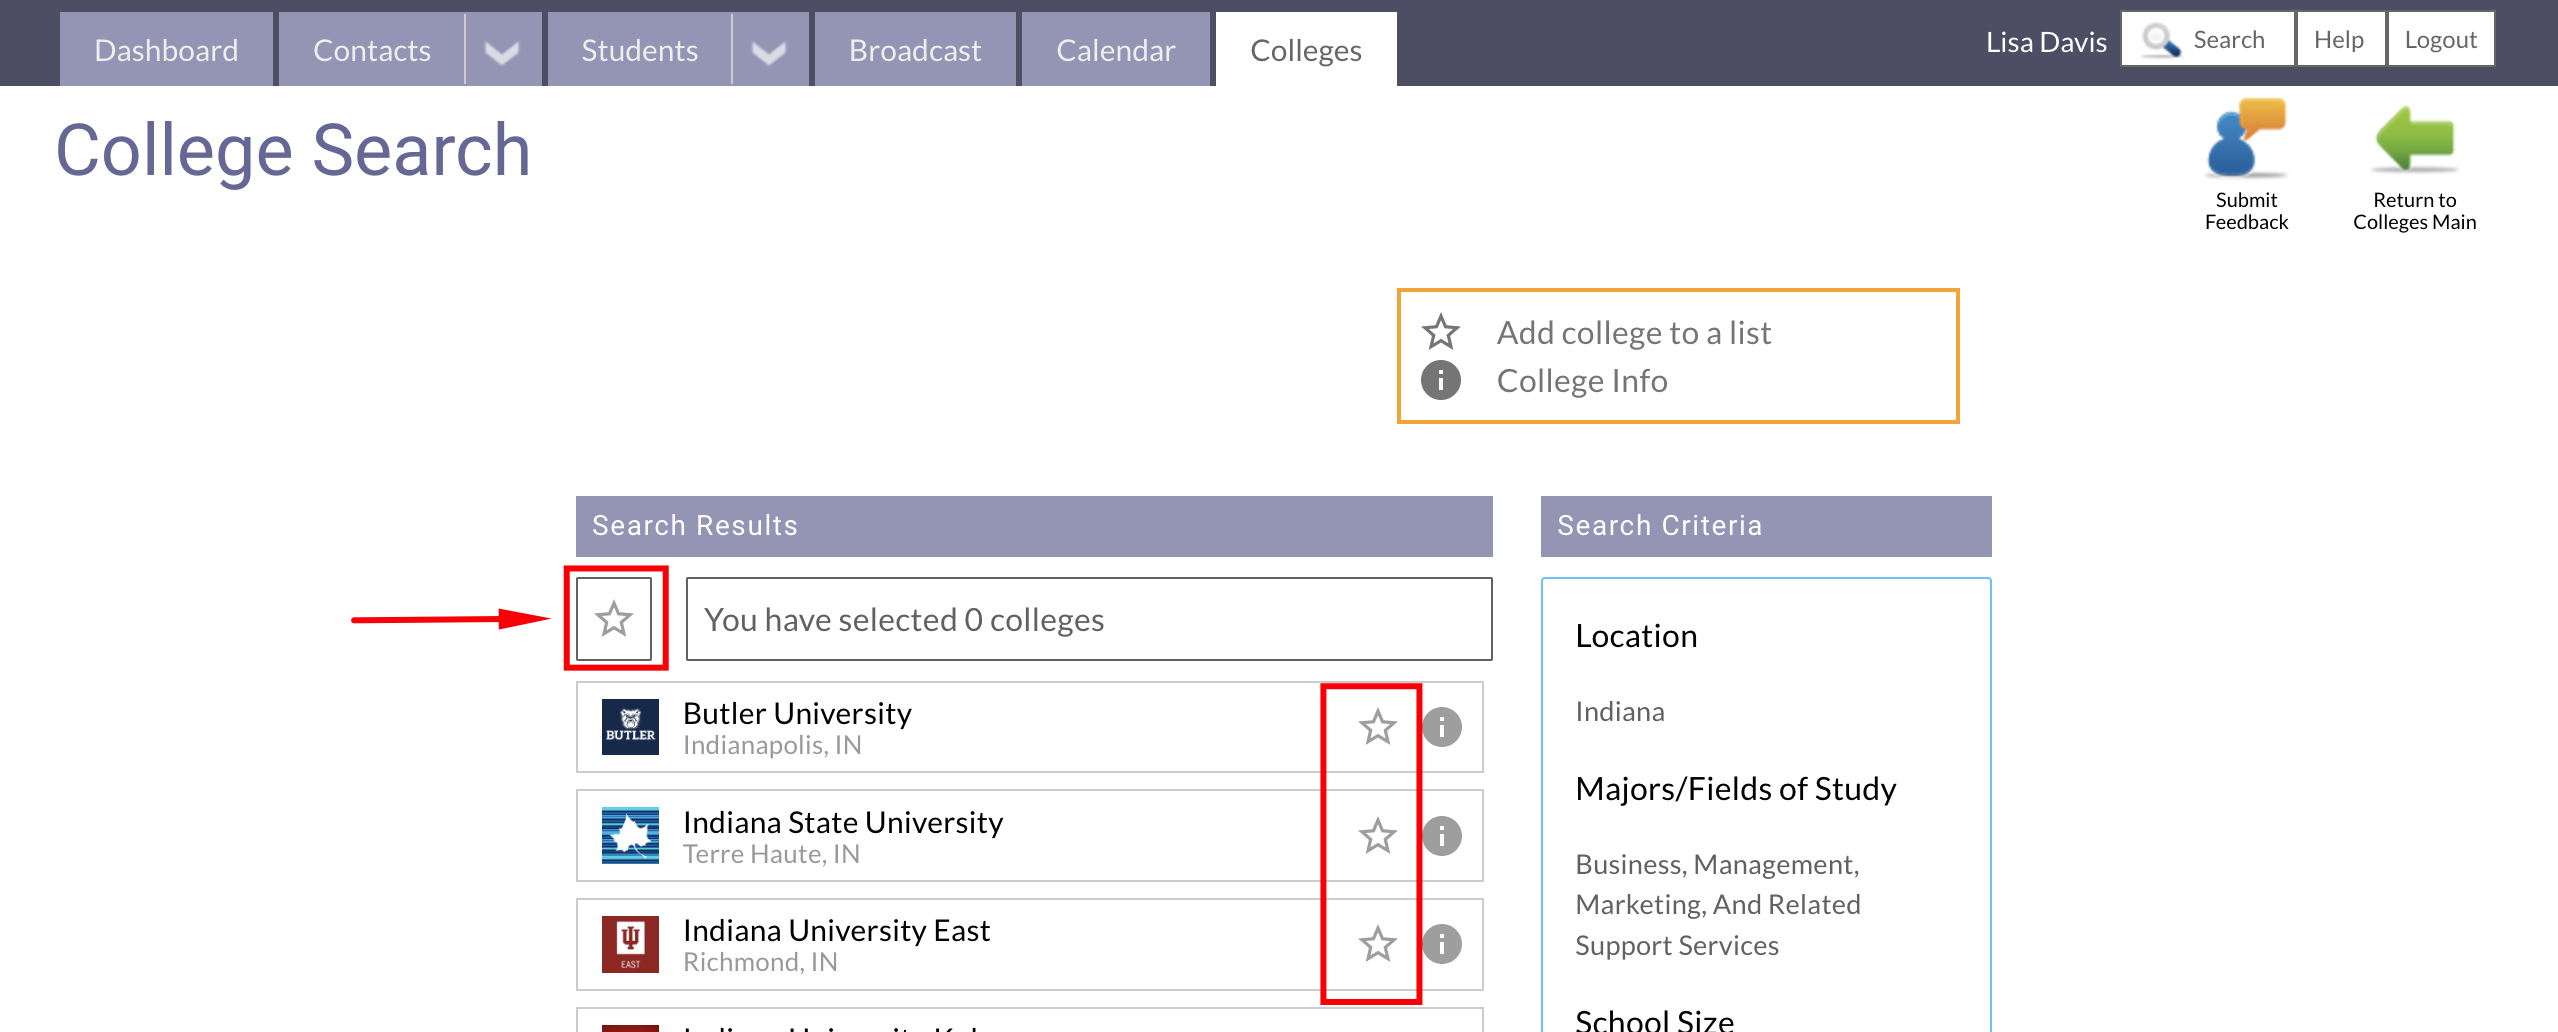Click the Indiana State University logo
This screenshot has height=1032, width=2558.
pyautogui.click(x=630, y=835)
